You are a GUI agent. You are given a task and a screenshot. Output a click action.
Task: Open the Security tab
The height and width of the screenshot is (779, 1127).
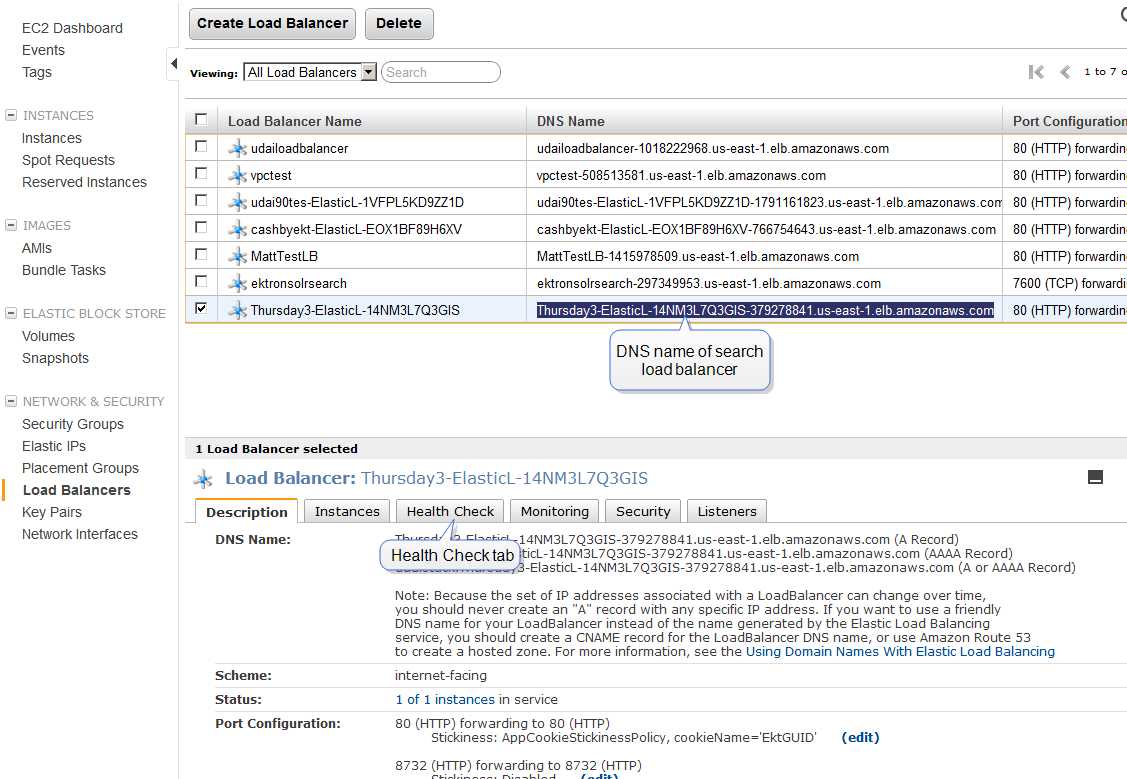point(643,511)
